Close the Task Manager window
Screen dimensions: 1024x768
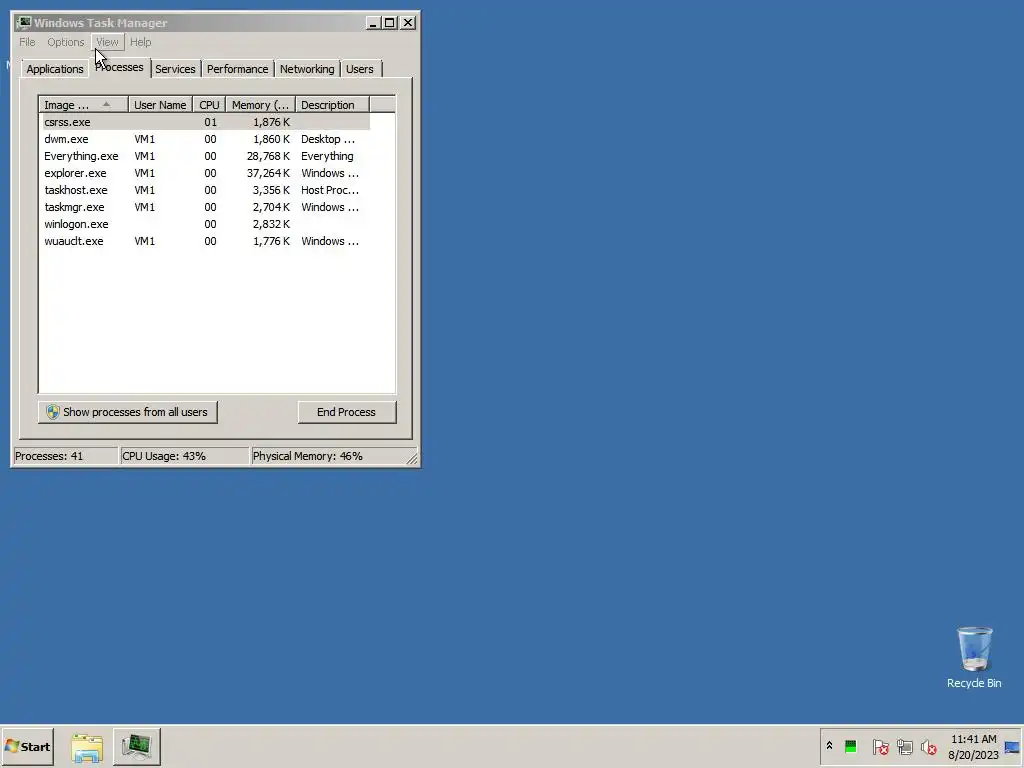(408, 23)
